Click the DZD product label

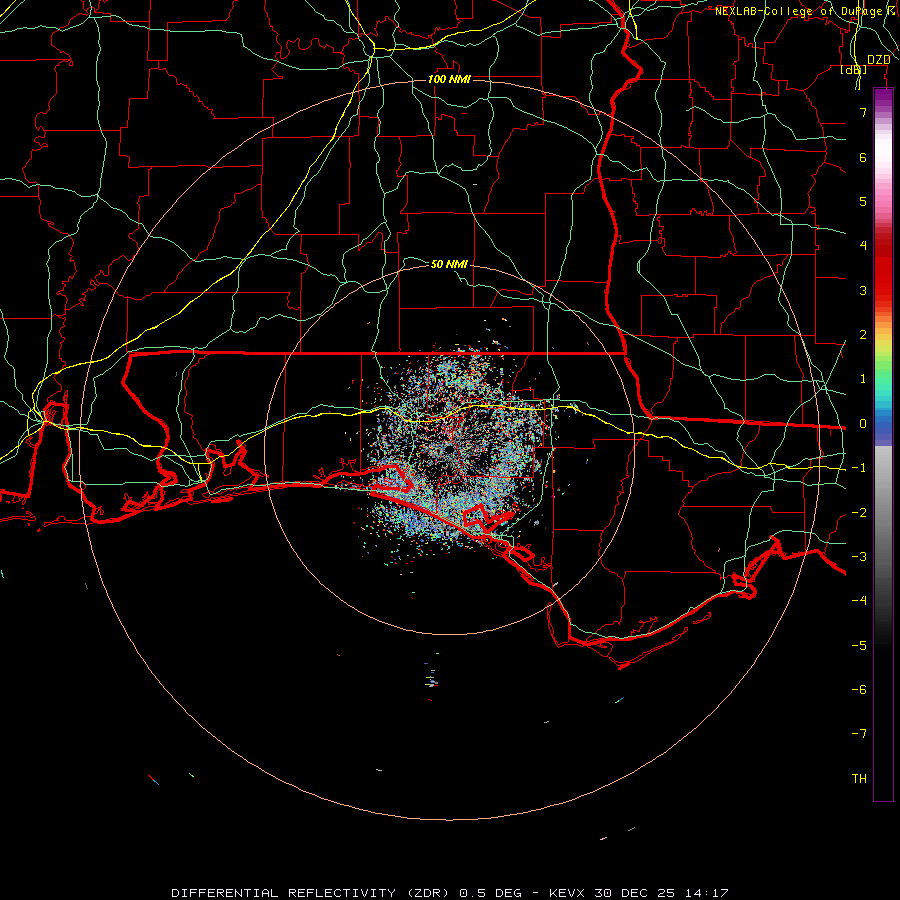878,59
